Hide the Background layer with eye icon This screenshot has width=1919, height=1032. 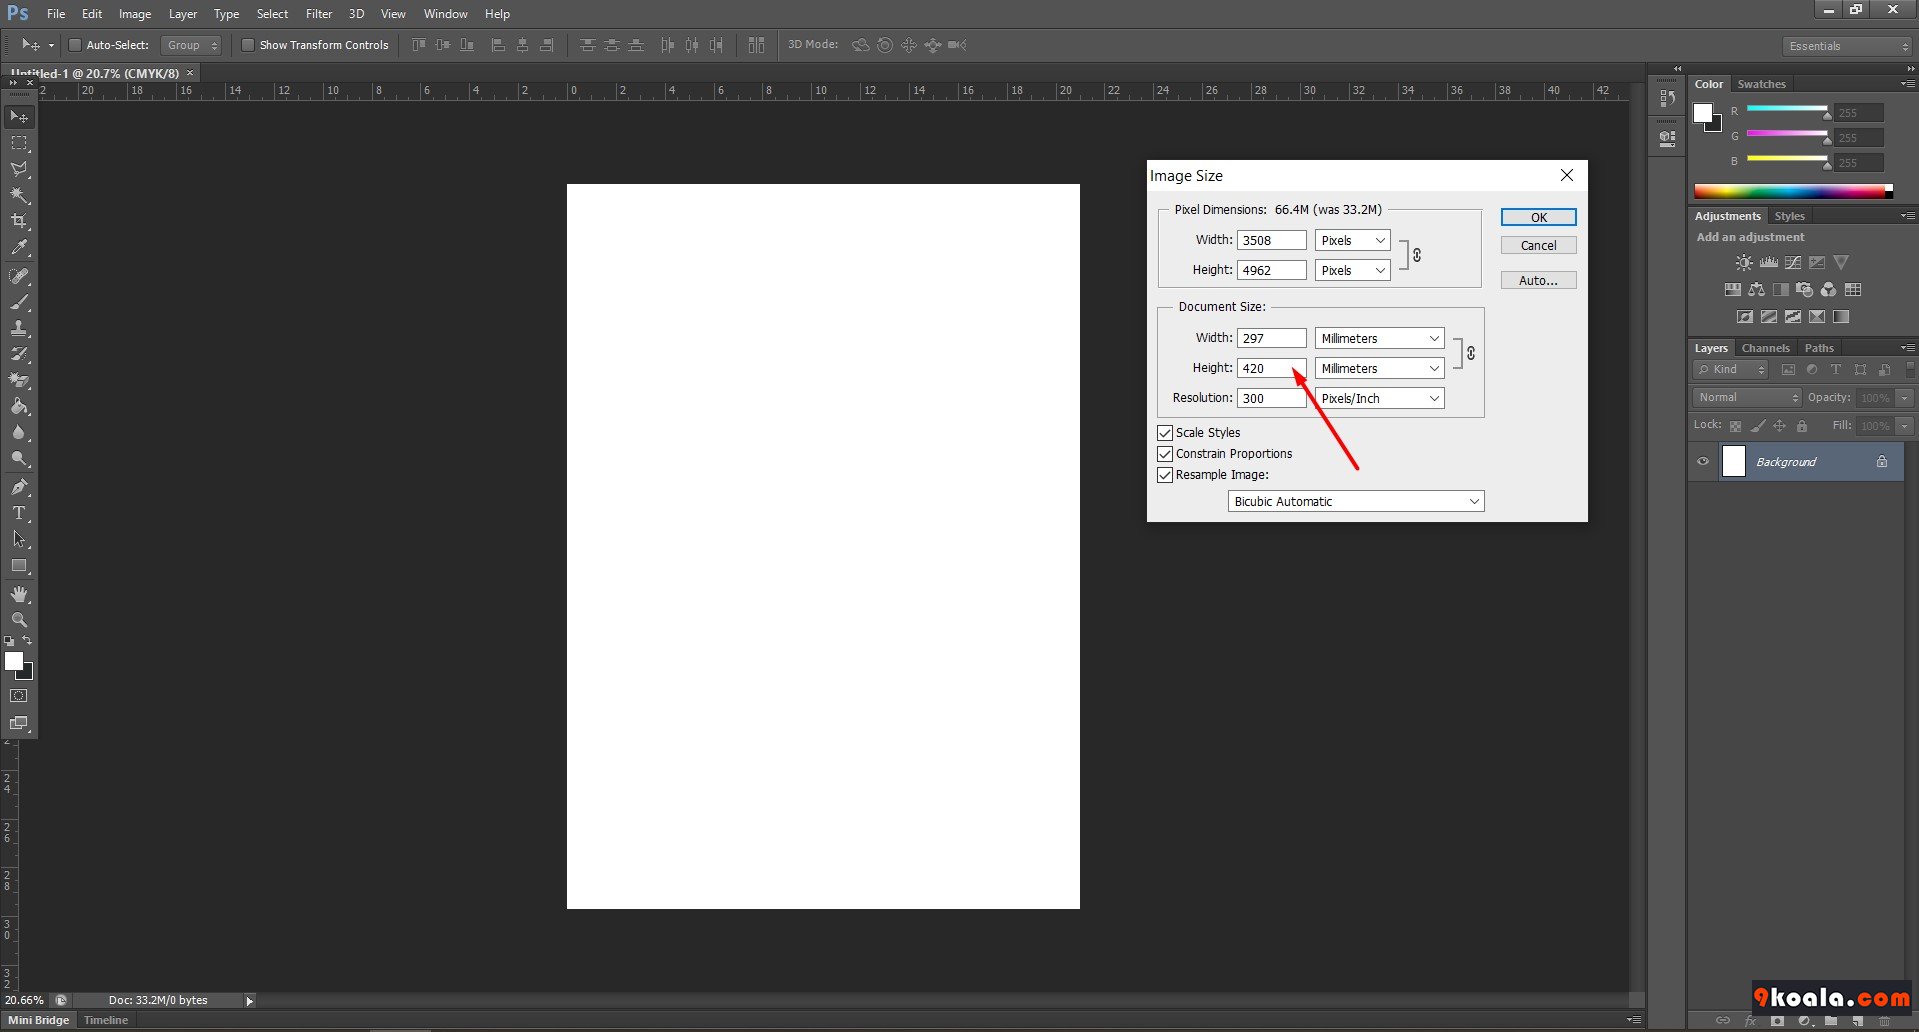[1703, 462]
